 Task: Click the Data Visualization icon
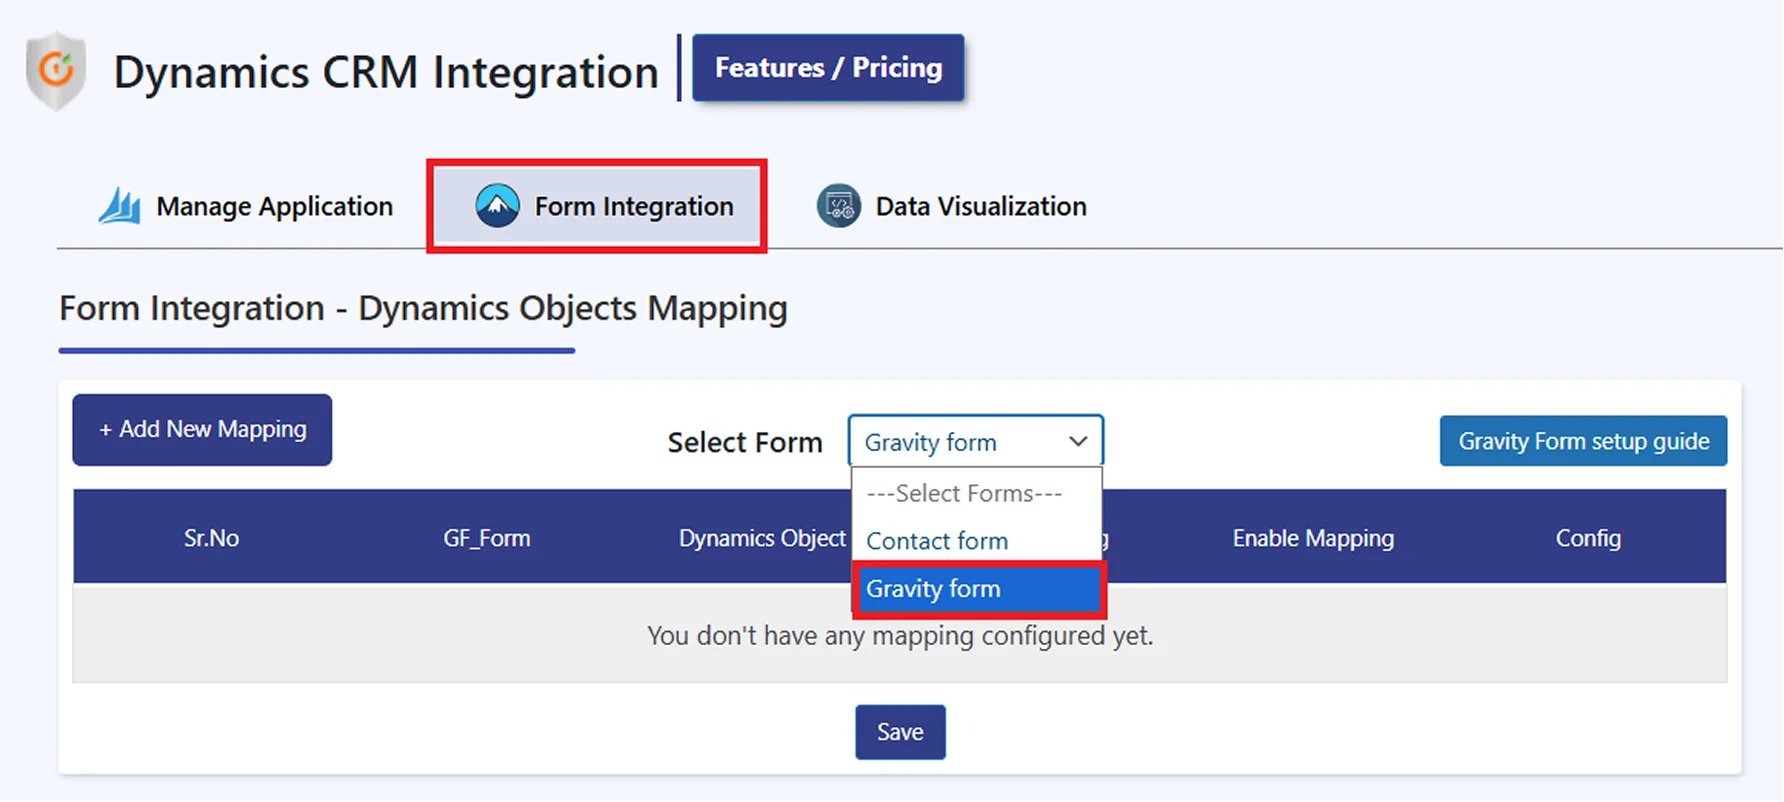pos(838,206)
